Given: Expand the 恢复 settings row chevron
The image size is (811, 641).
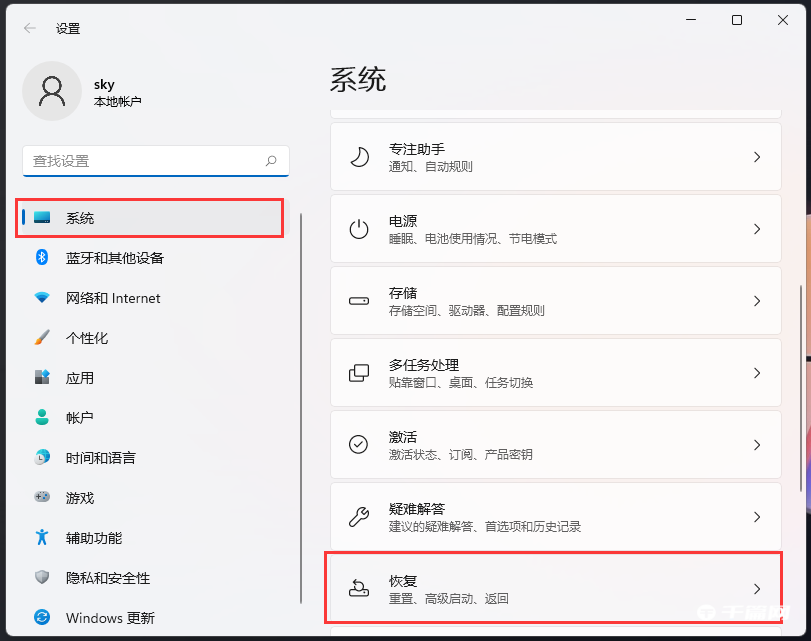Looking at the screenshot, I should (x=758, y=589).
